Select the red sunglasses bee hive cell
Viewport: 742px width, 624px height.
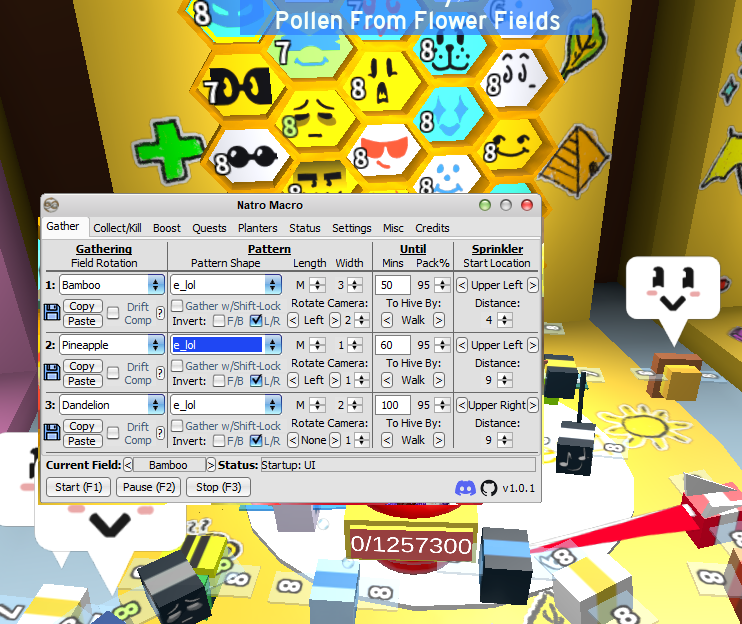(384, 151)
